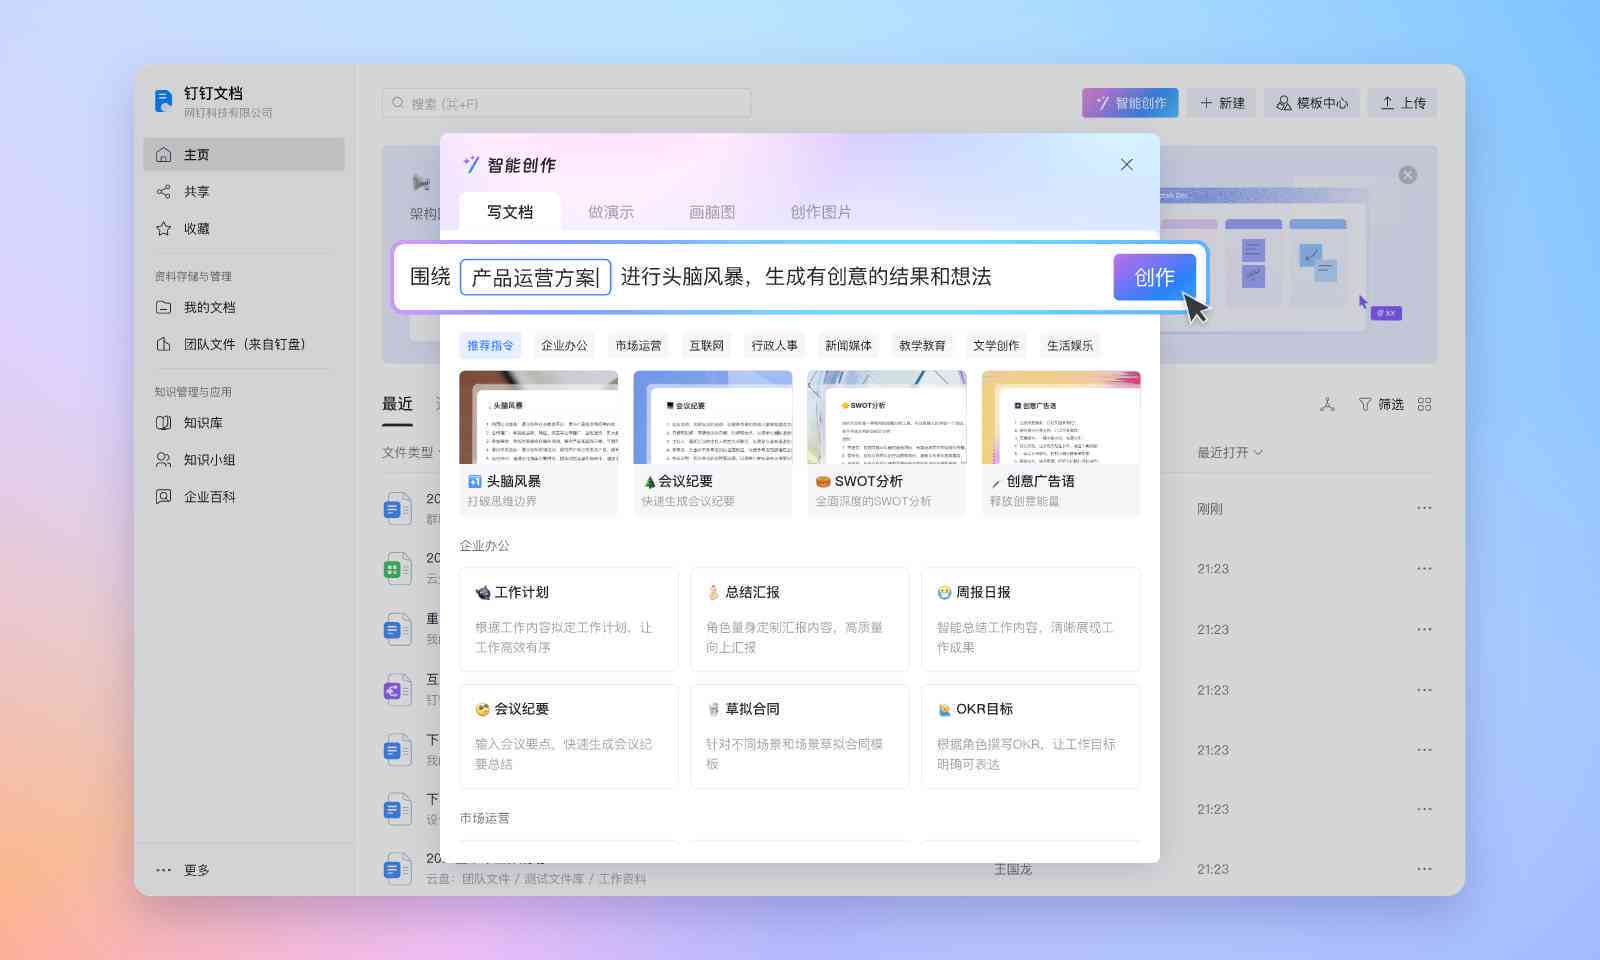Click the 筛选 filter button
Screen dimensions: 1600x960
pyautogui.click(x=1381, y=404)
